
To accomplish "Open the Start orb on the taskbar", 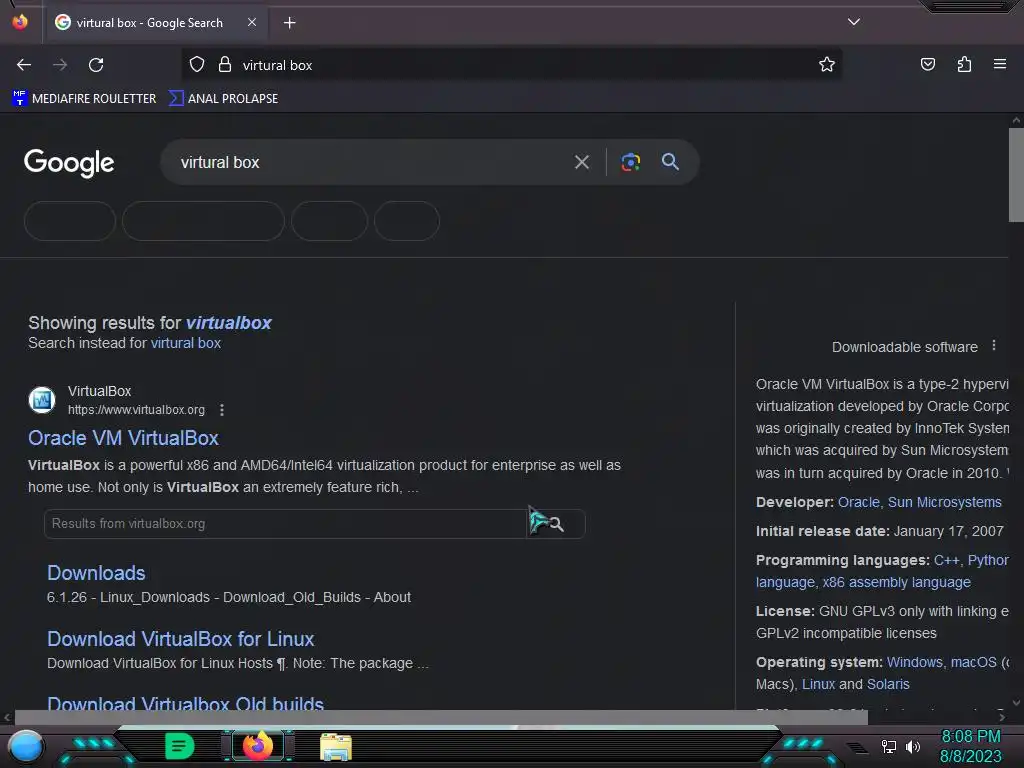I will (x=26, y=746).
